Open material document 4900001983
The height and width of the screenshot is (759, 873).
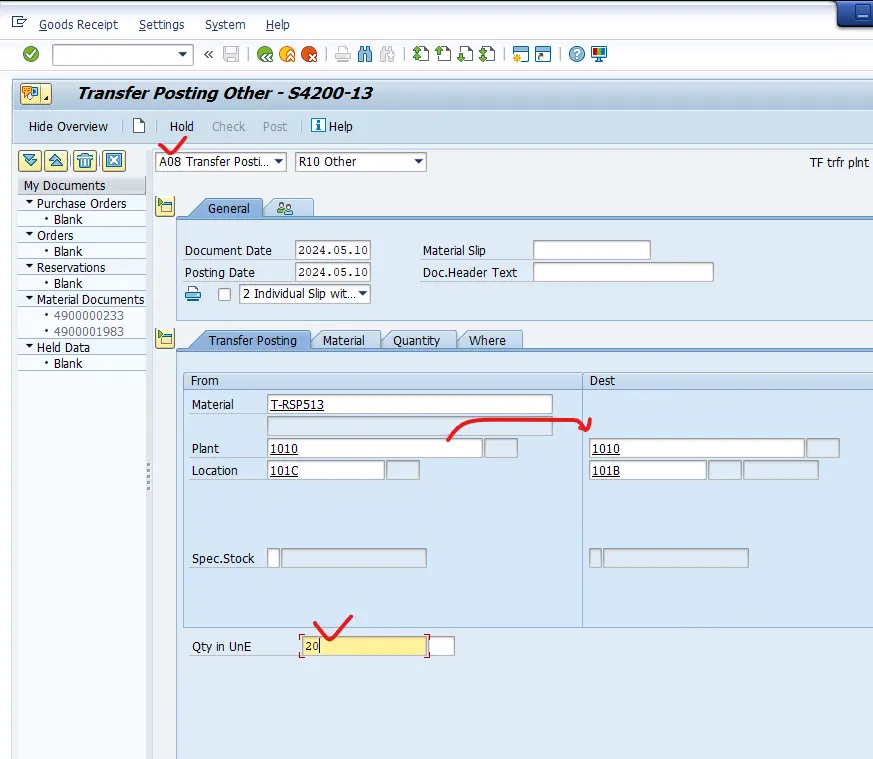pos(89,331)
